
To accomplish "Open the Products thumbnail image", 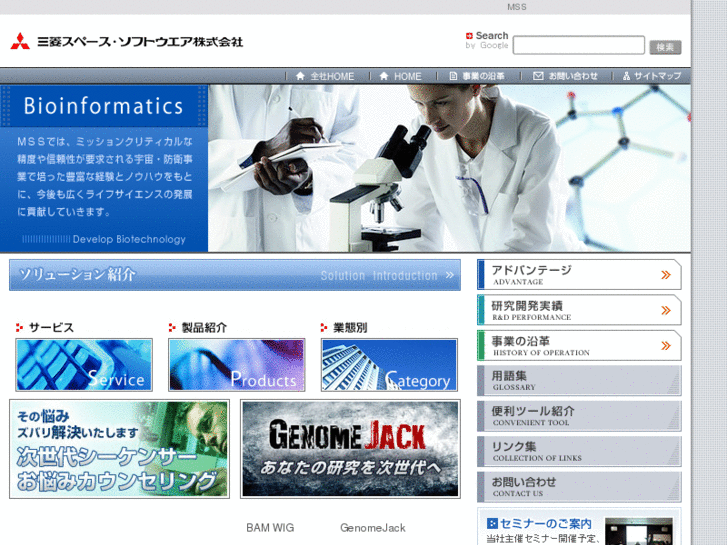I will click(x=236, y=365).
